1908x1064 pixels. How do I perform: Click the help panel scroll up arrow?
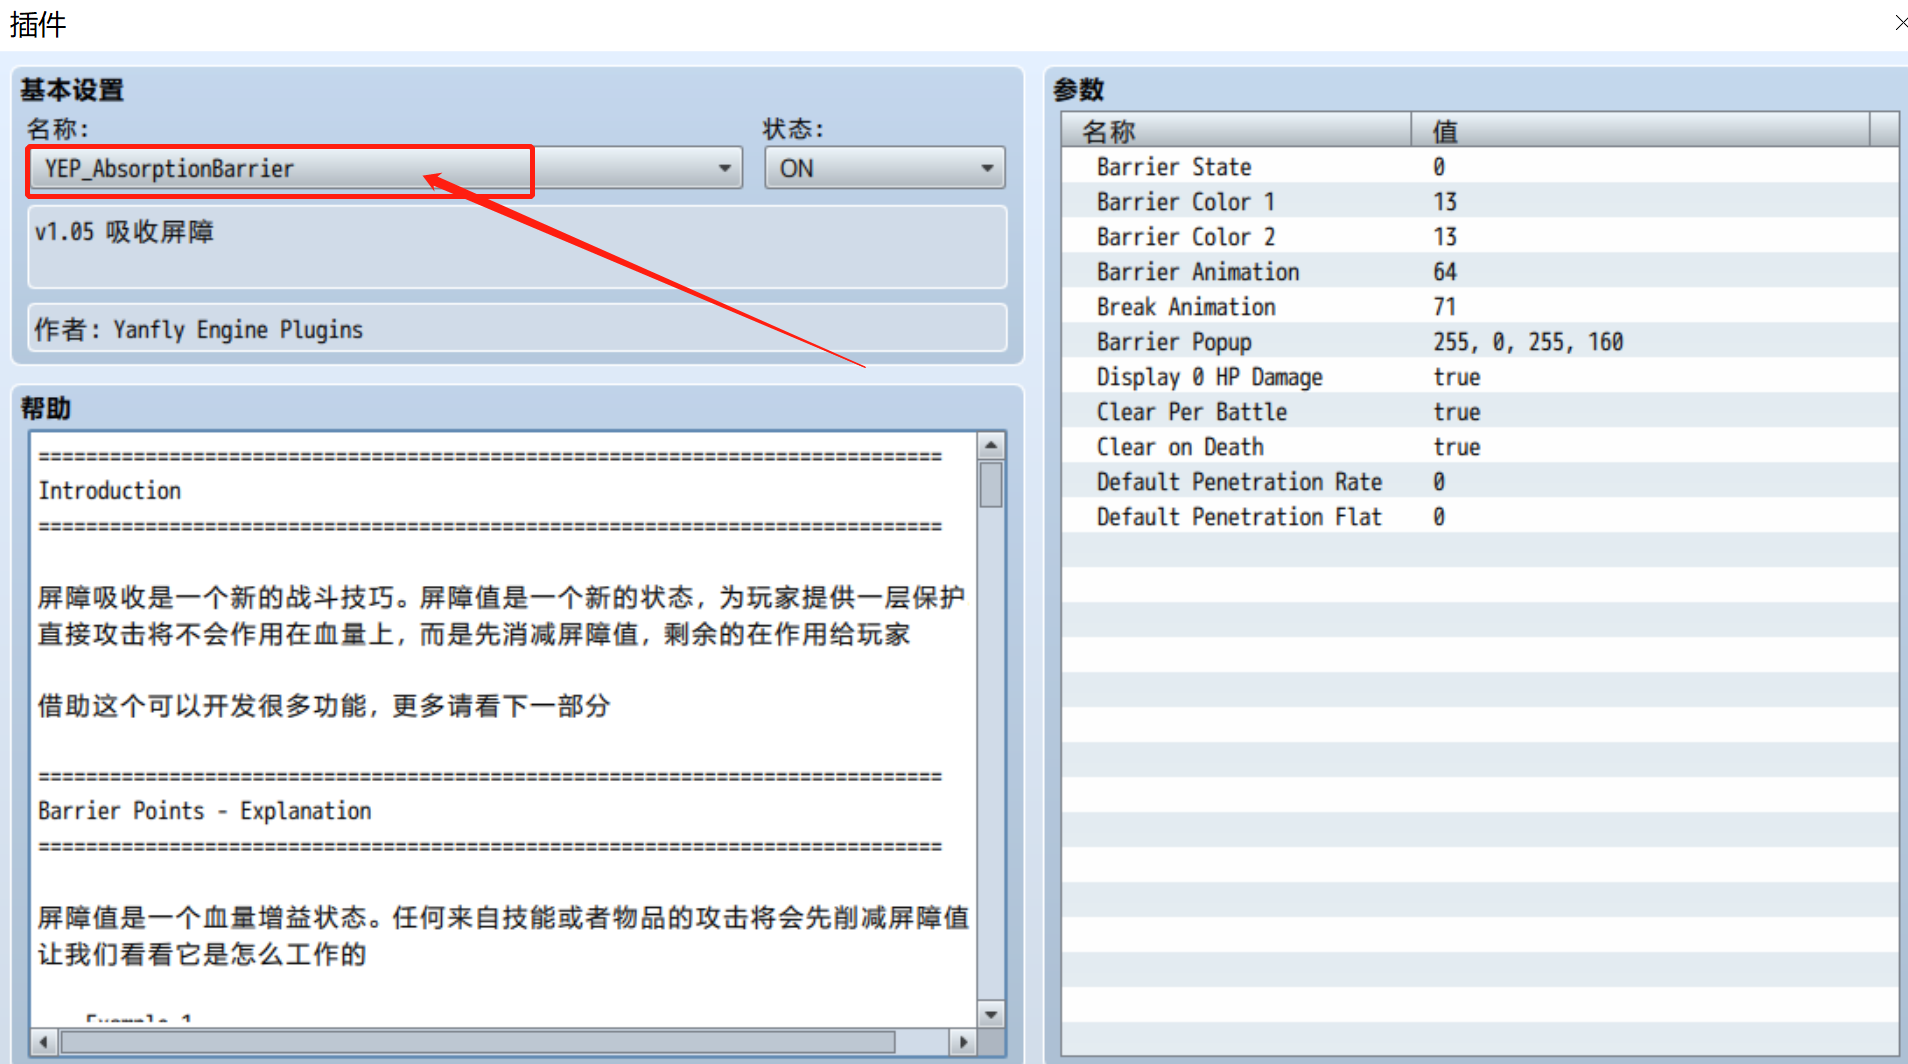[x=991, y=445]
